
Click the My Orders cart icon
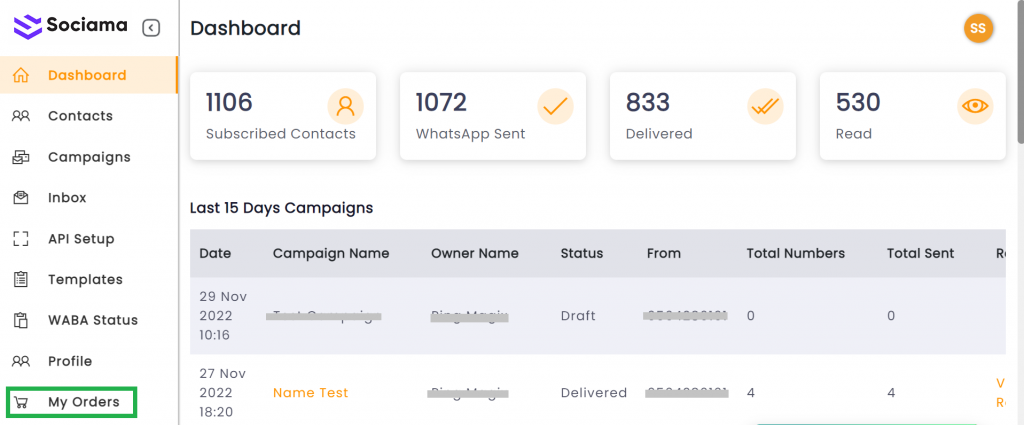coord(21,403)
